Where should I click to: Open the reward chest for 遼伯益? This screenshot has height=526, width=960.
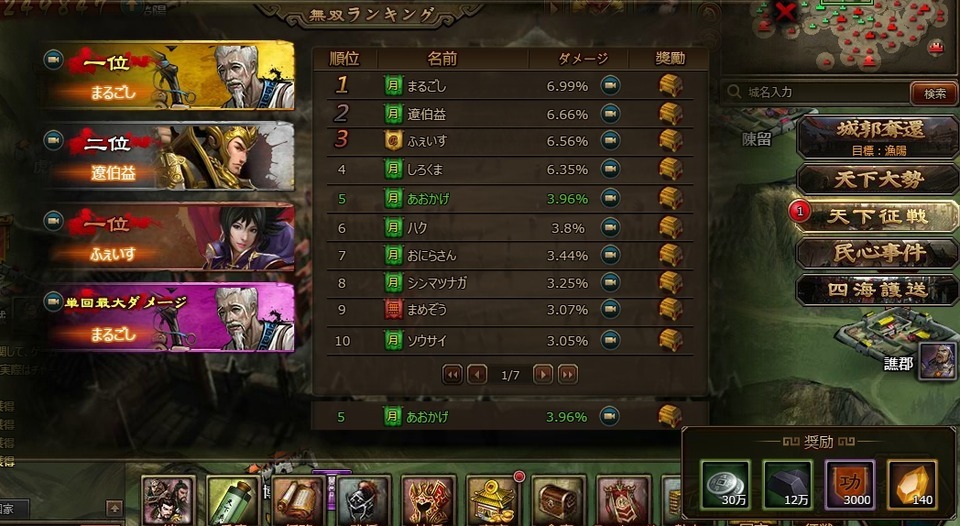point(670,114)
